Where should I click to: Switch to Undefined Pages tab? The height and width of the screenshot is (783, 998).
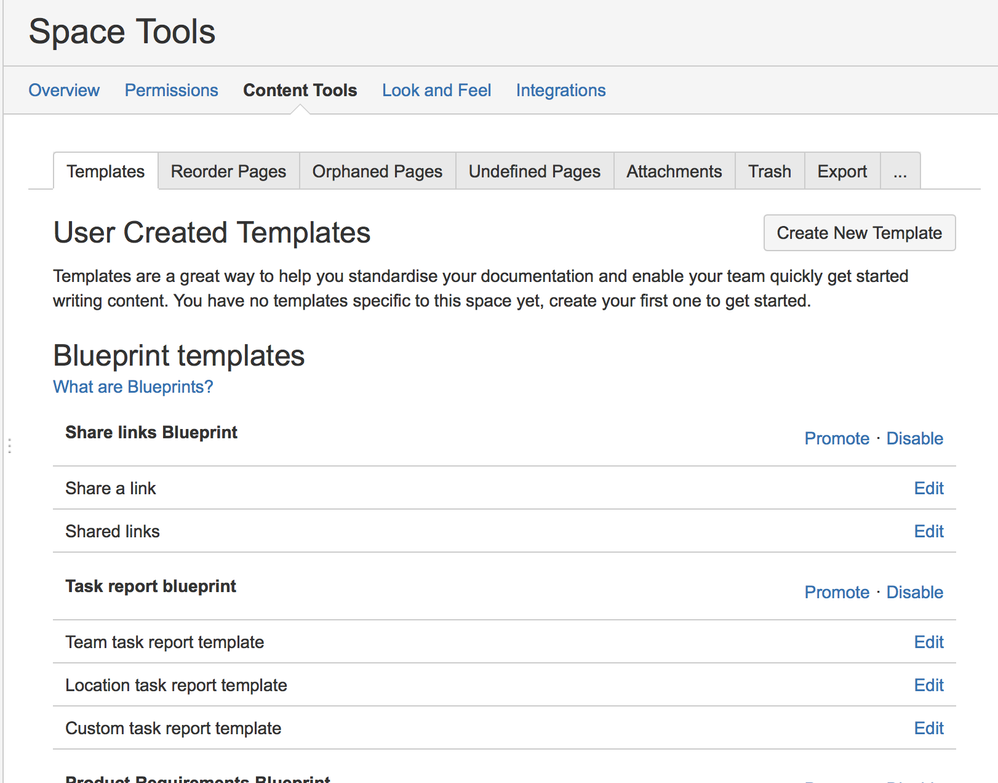click(x=534, y=171)
